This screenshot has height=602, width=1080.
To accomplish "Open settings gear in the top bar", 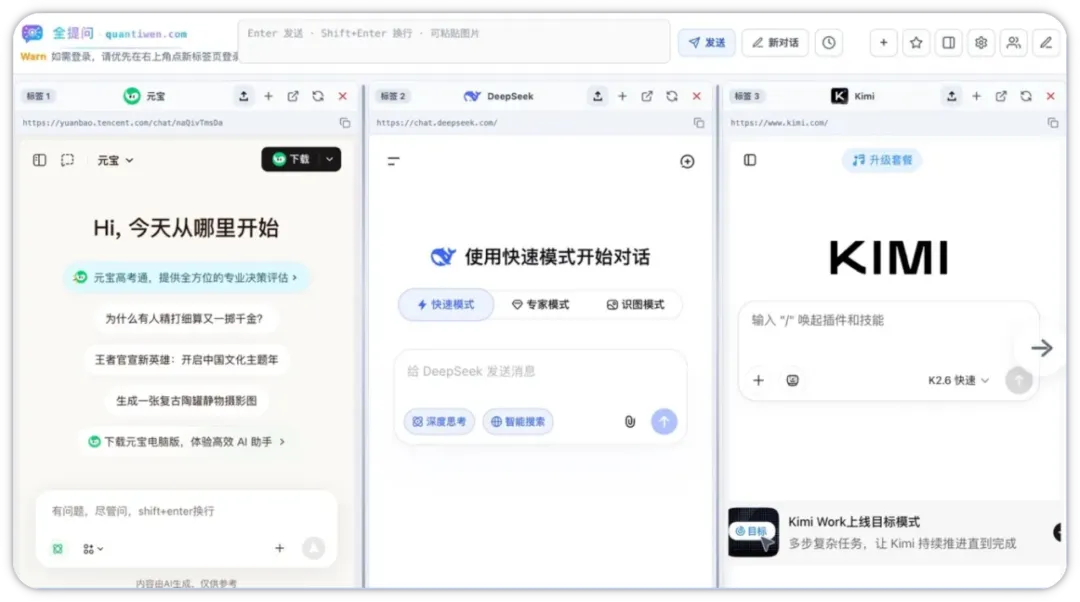I will click(981, 43).
